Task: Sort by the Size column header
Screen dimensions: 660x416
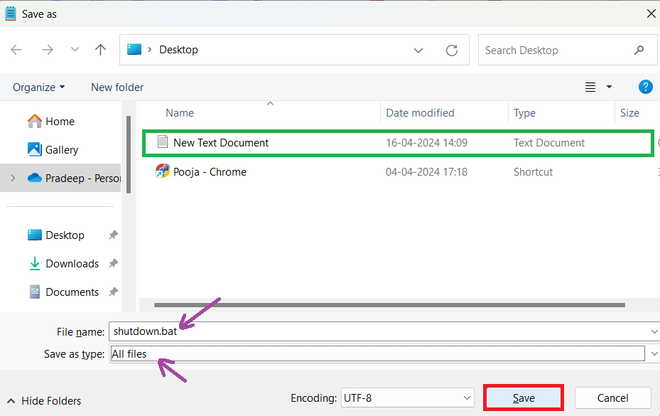Action: click(x=629, y=113)
